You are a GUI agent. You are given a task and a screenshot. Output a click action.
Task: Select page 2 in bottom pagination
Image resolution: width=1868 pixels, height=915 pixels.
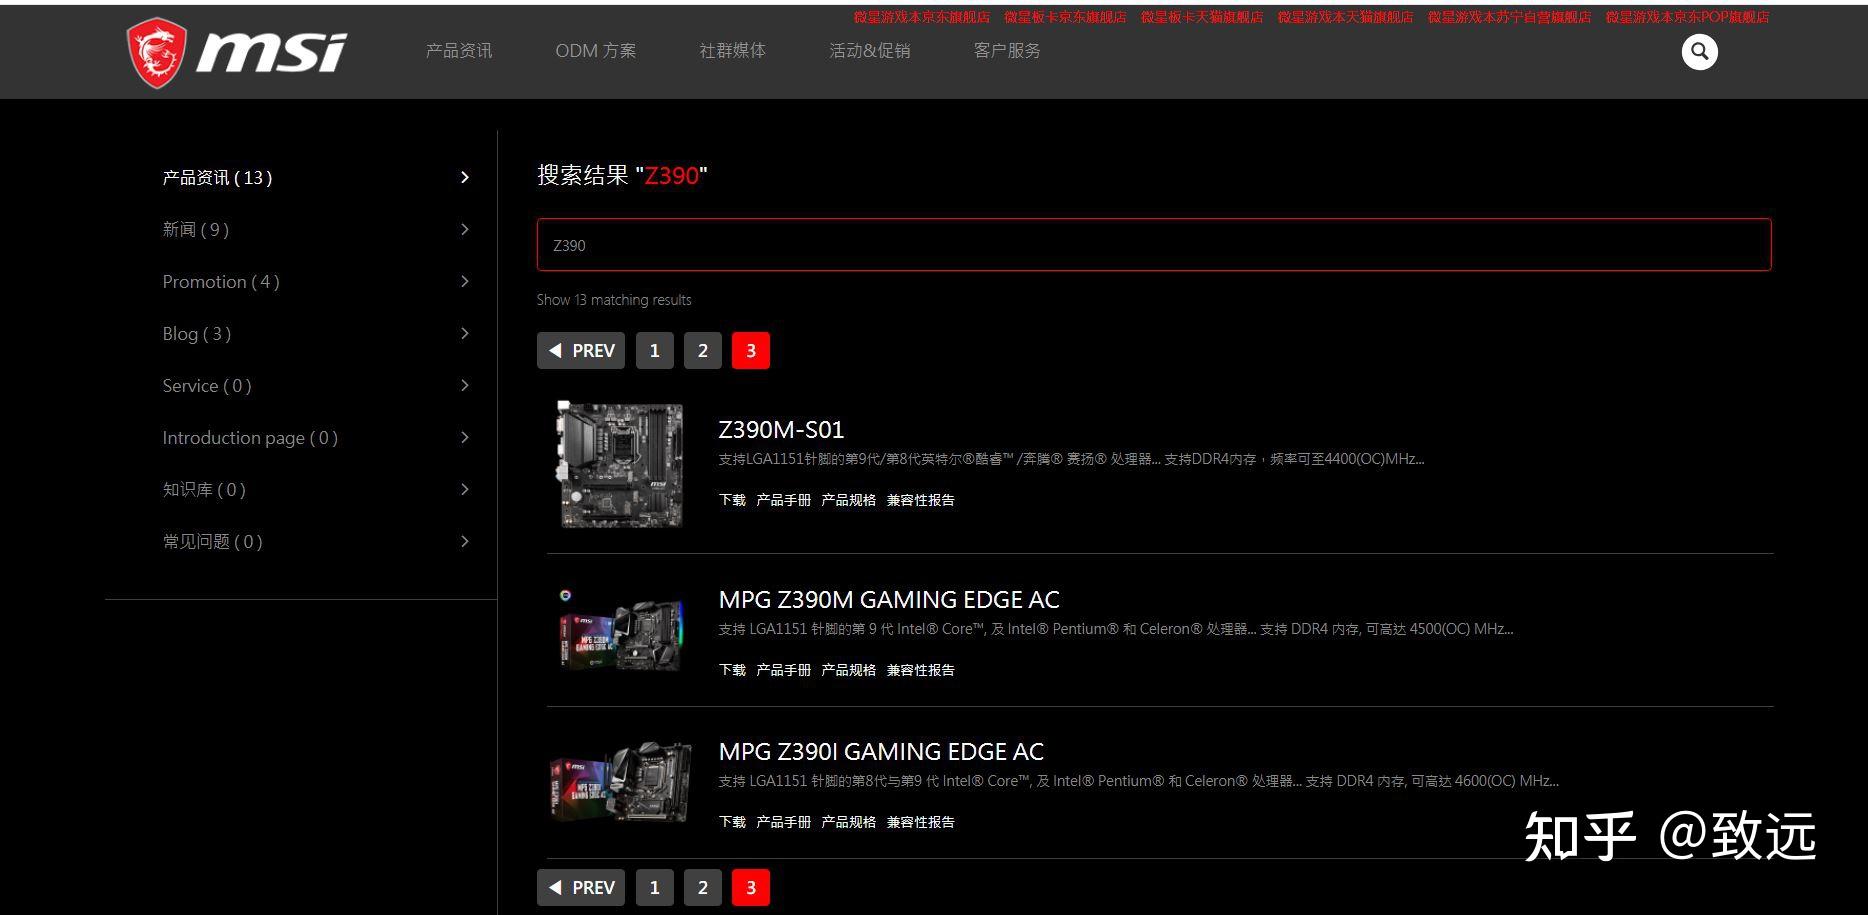coord(702,887)
